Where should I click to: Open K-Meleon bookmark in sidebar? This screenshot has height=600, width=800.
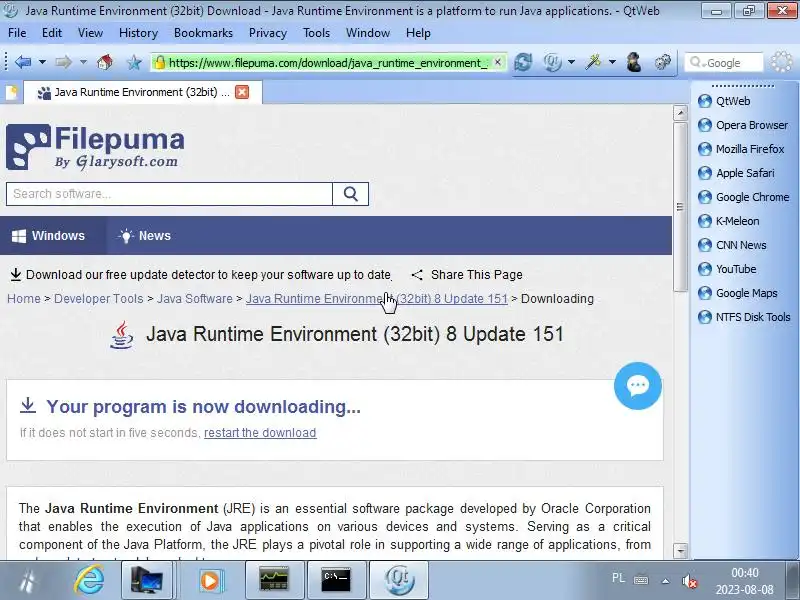pos(729,221)
